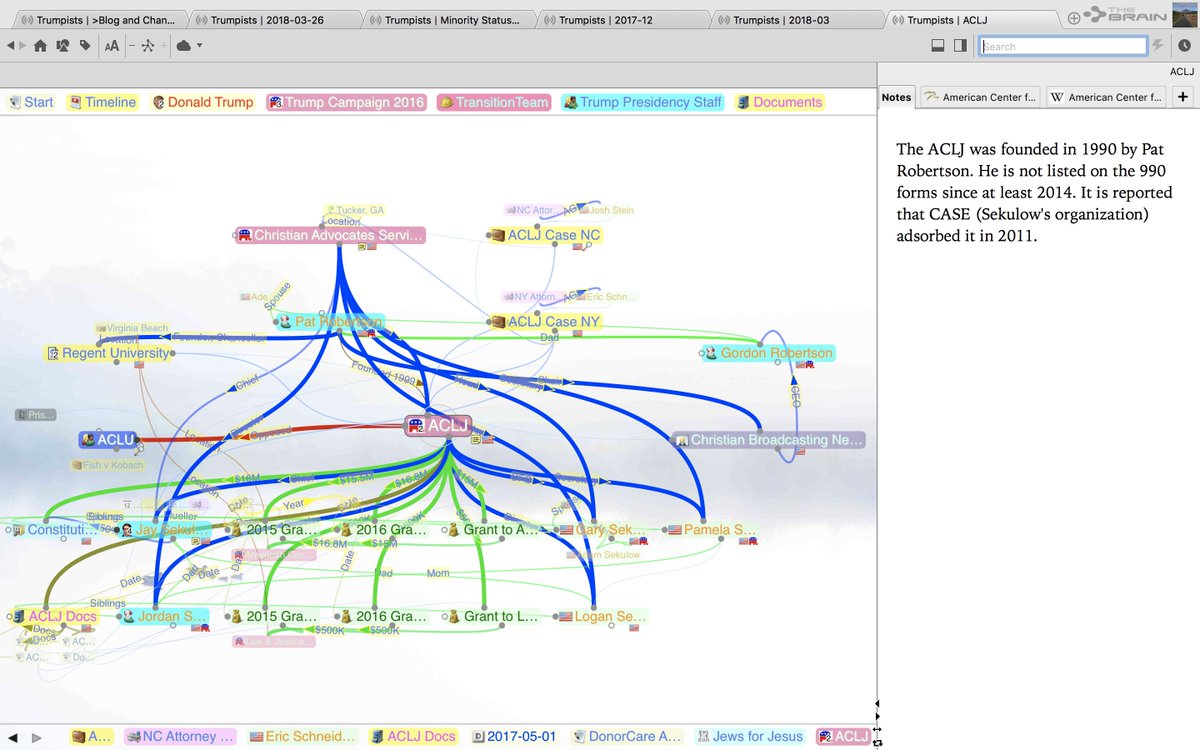Open the Donald Trump pin
Screen dimensions: 1200x750
(x=203, y=102)
